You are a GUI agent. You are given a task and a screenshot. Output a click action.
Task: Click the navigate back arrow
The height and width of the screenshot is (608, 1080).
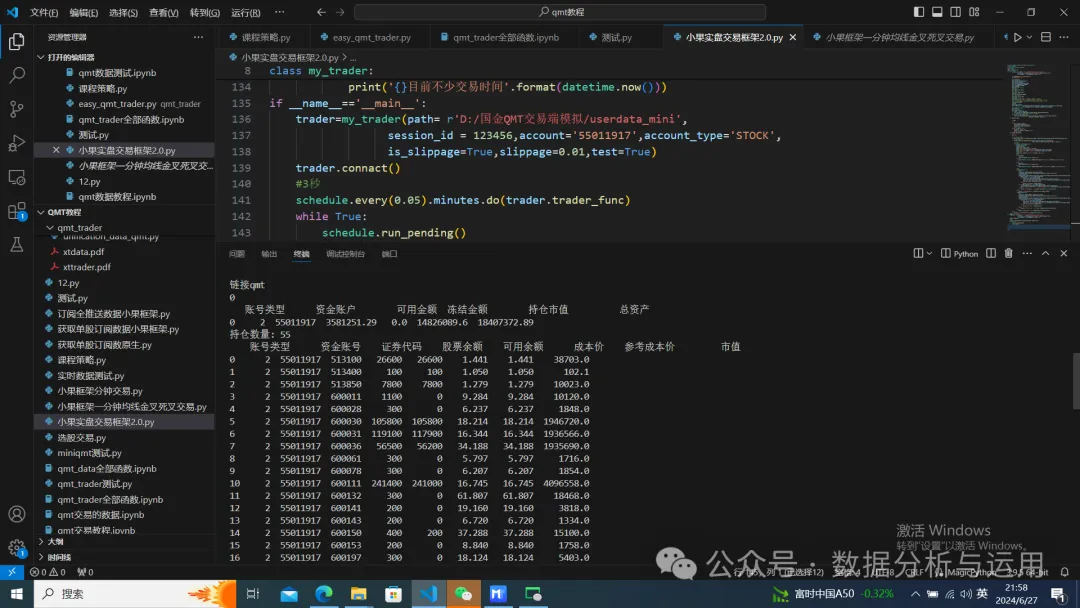coord(322,12)
